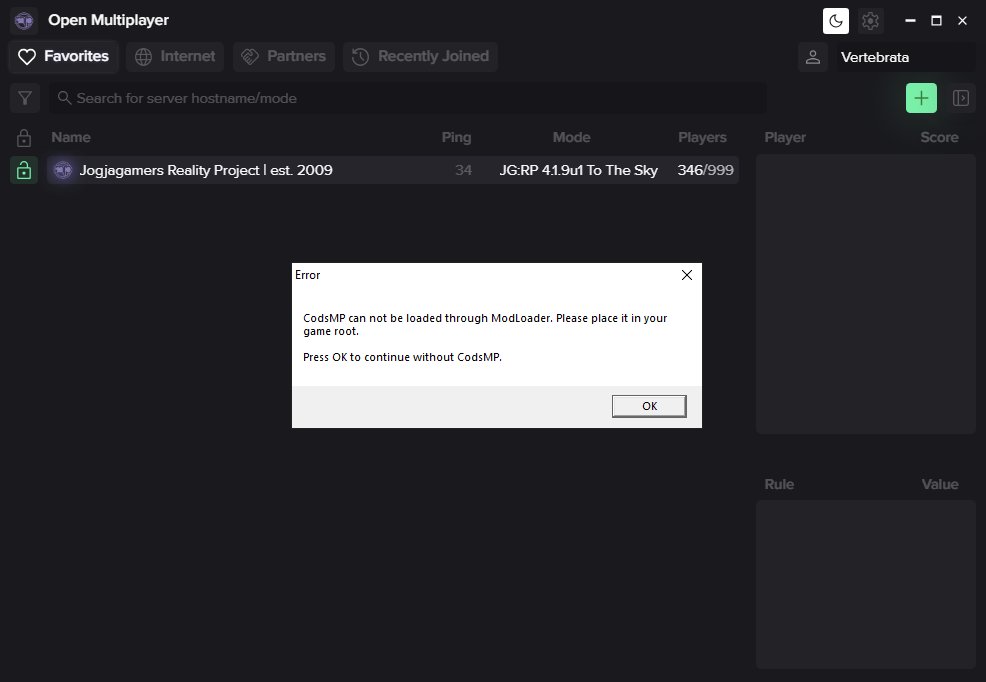Click the history clock icon on Recently Joined
Viewport: 986px width, 682px height.
point(360,57)
